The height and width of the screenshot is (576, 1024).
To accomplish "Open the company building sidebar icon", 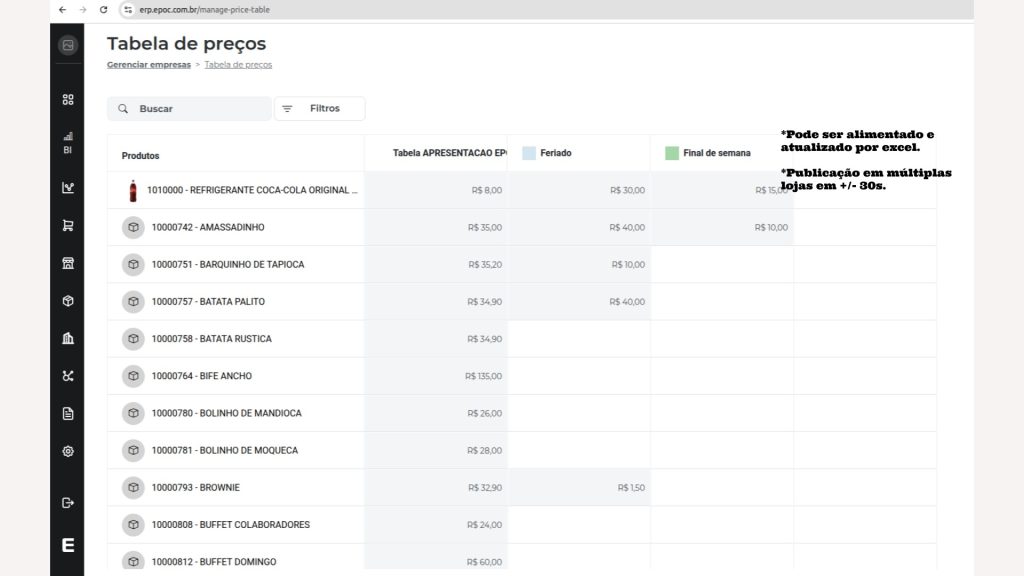I will click(68, 338).
